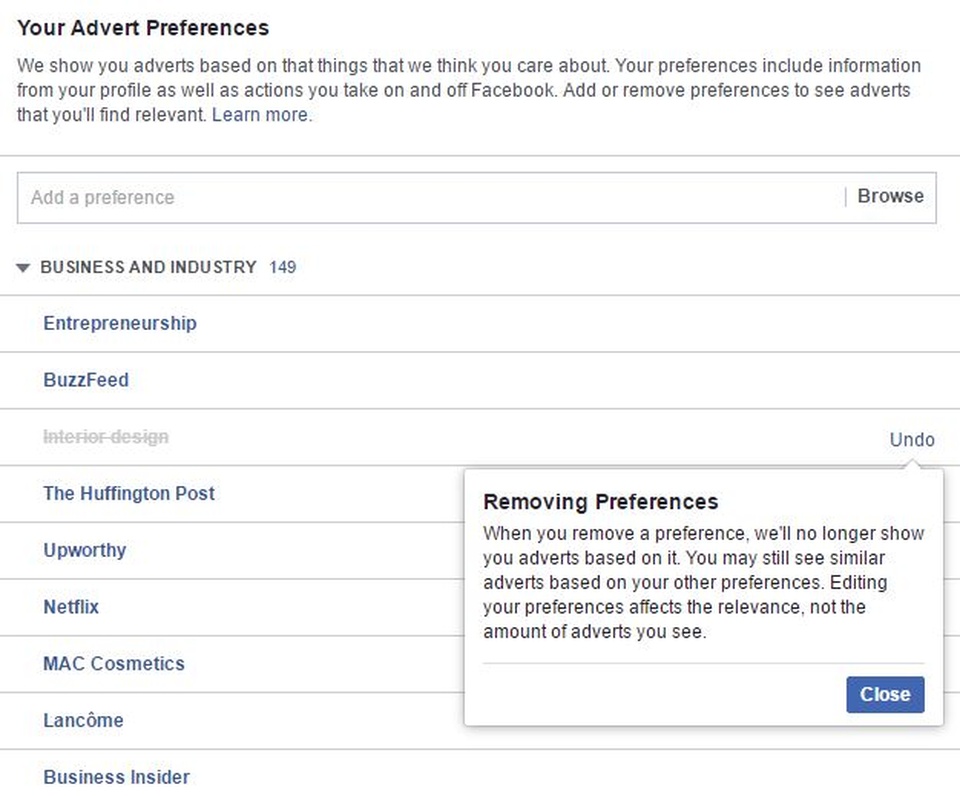
Task: Select The Huffington Post preference
Action: [x=129, y=493]
